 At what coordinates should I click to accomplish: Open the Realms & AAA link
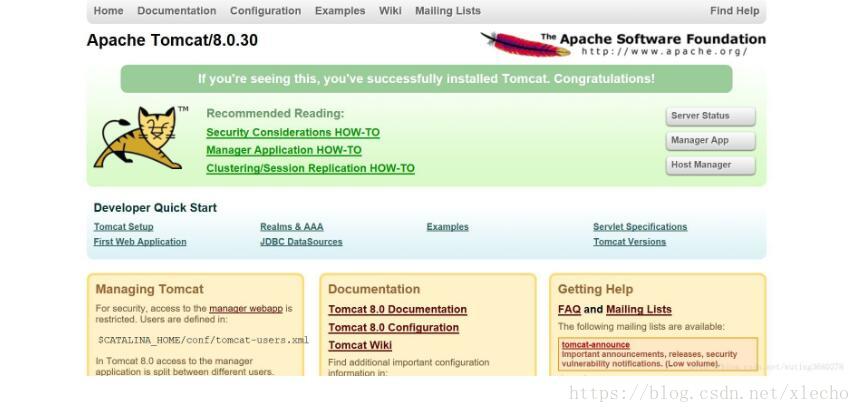[292, 227]
